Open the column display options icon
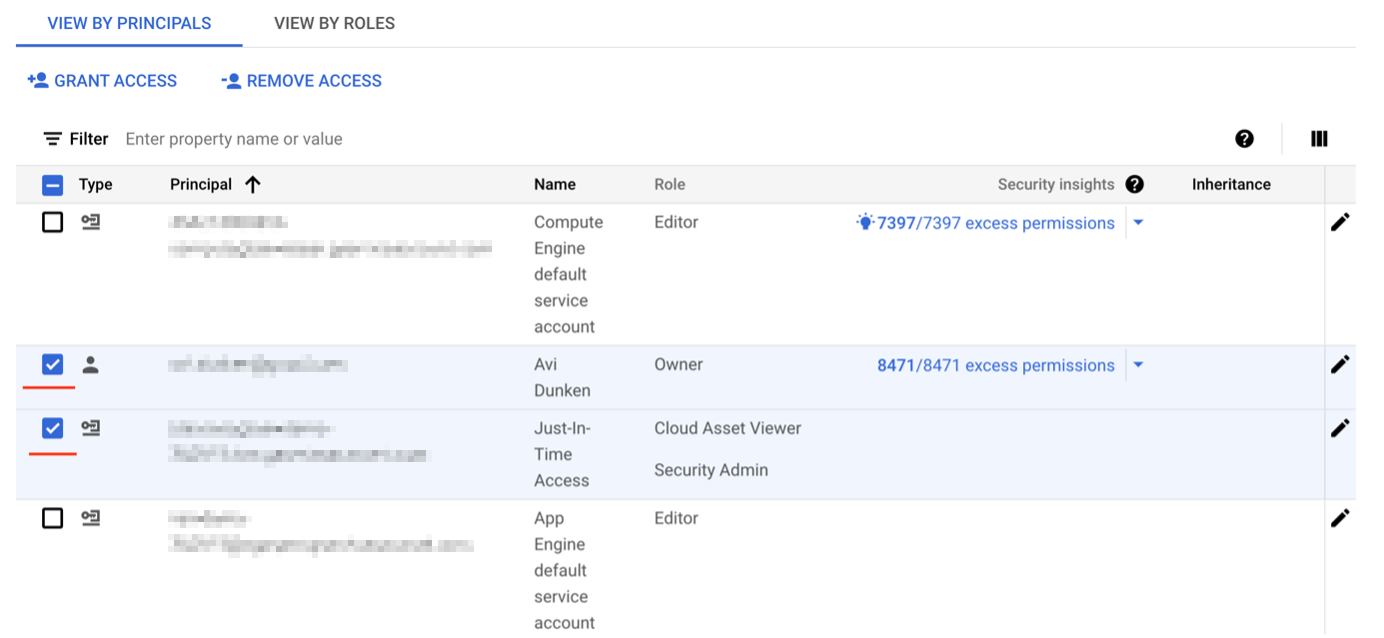 pyautogui.click(x=1319, y=139)
